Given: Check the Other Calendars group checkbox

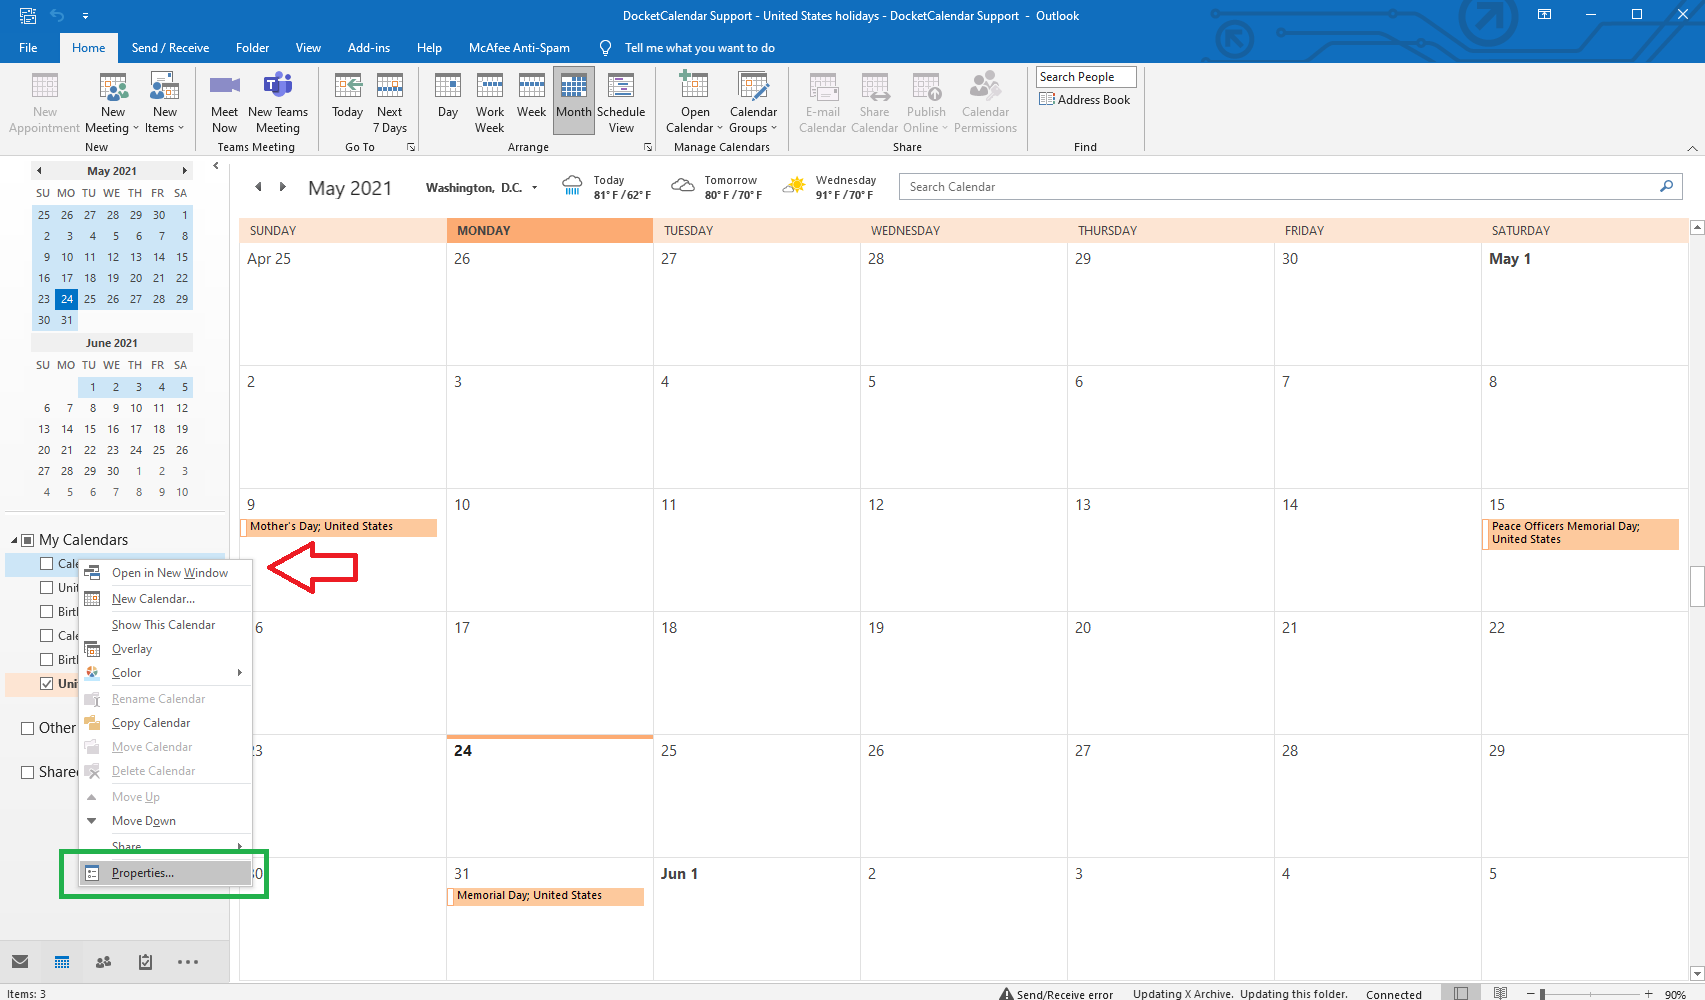Looking at the screenshot, I should point(28,728).
